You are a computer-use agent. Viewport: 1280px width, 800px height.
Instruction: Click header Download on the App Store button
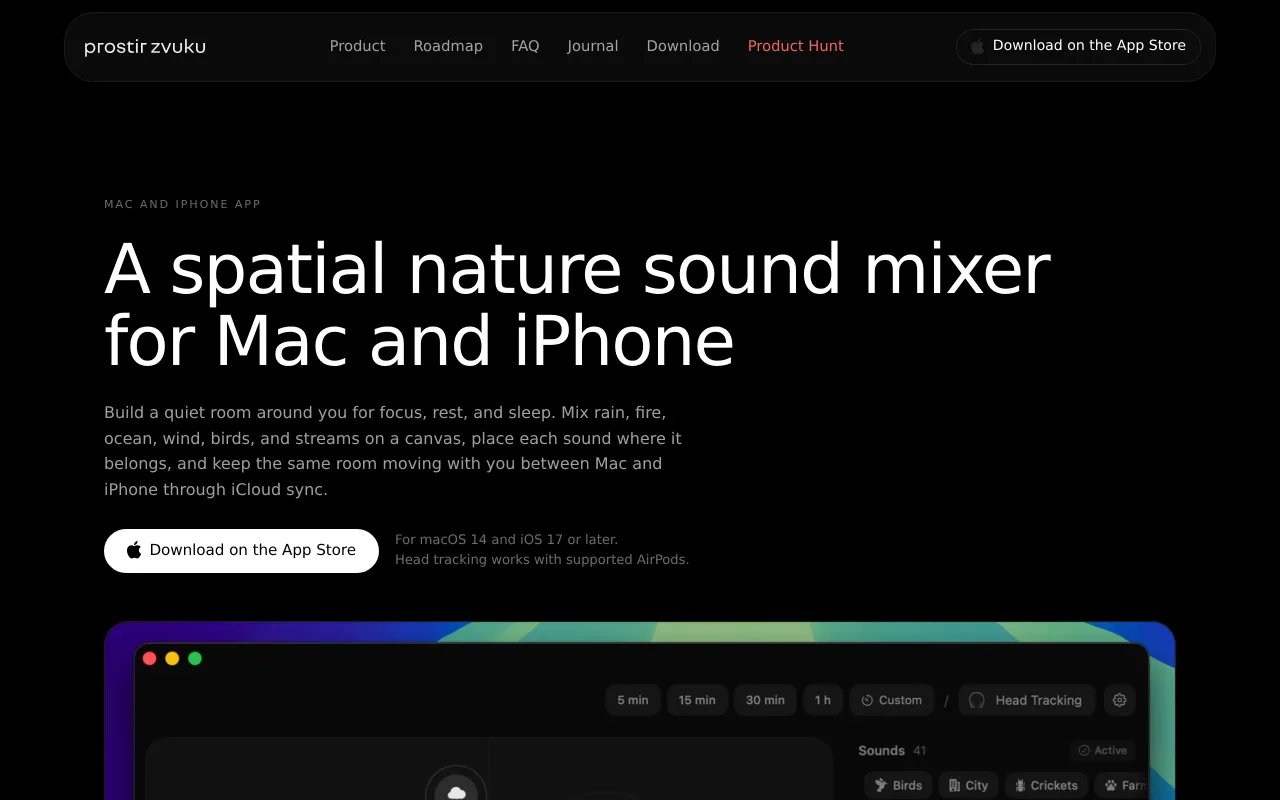click(x=1078, y=46)
